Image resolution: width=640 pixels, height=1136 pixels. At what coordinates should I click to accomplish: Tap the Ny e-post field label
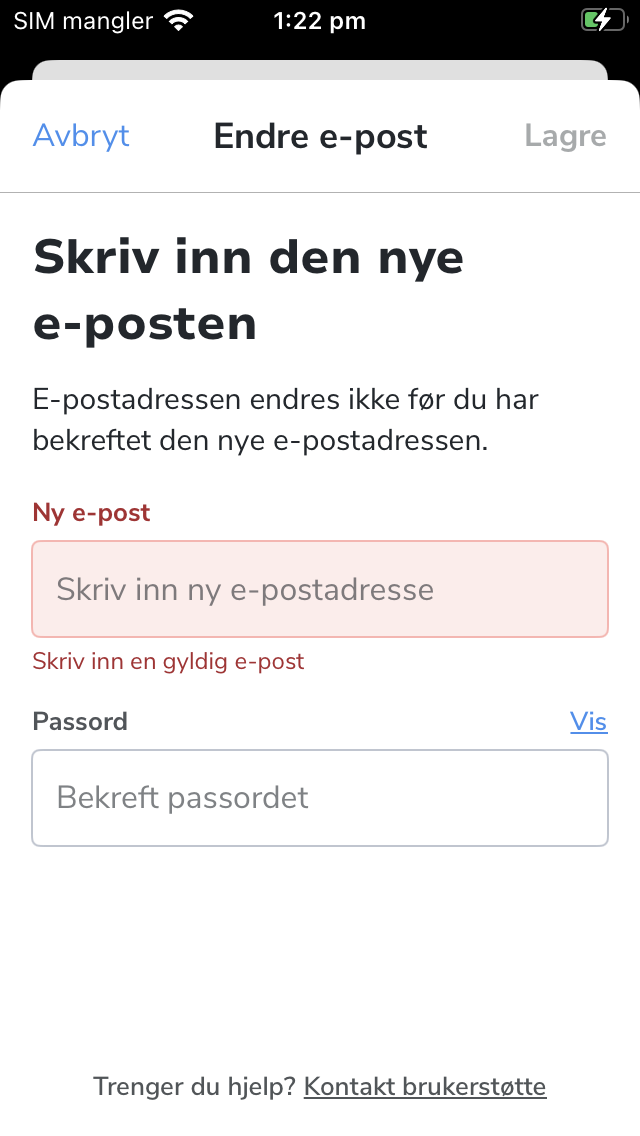click(x=91, y=512)
